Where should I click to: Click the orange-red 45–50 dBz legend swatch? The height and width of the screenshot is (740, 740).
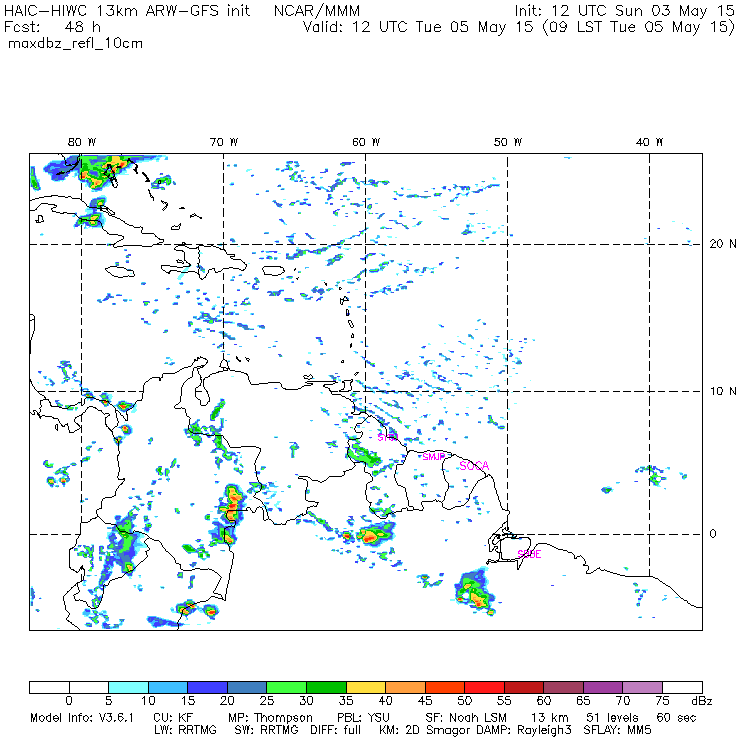click(445, 687)
